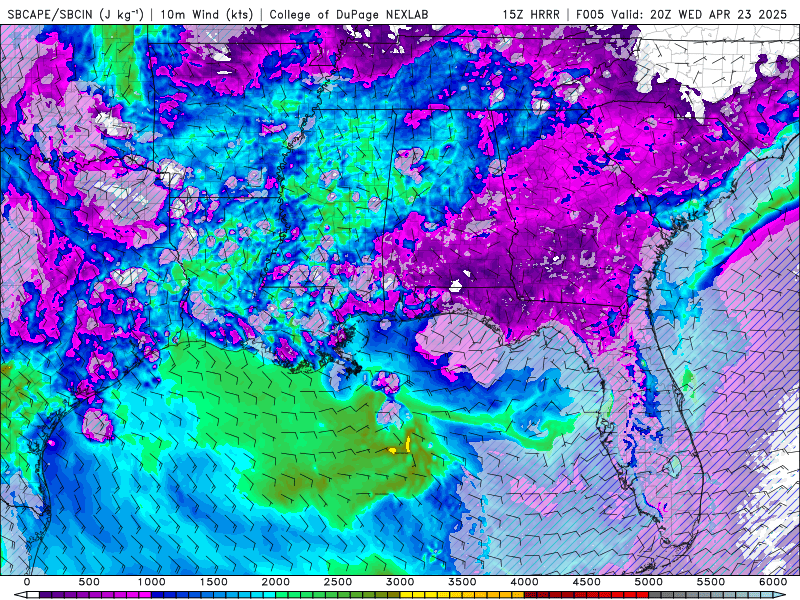Click the left arrow end of the colorbar
Screen dimensions: 800x600
click(20, 595)
